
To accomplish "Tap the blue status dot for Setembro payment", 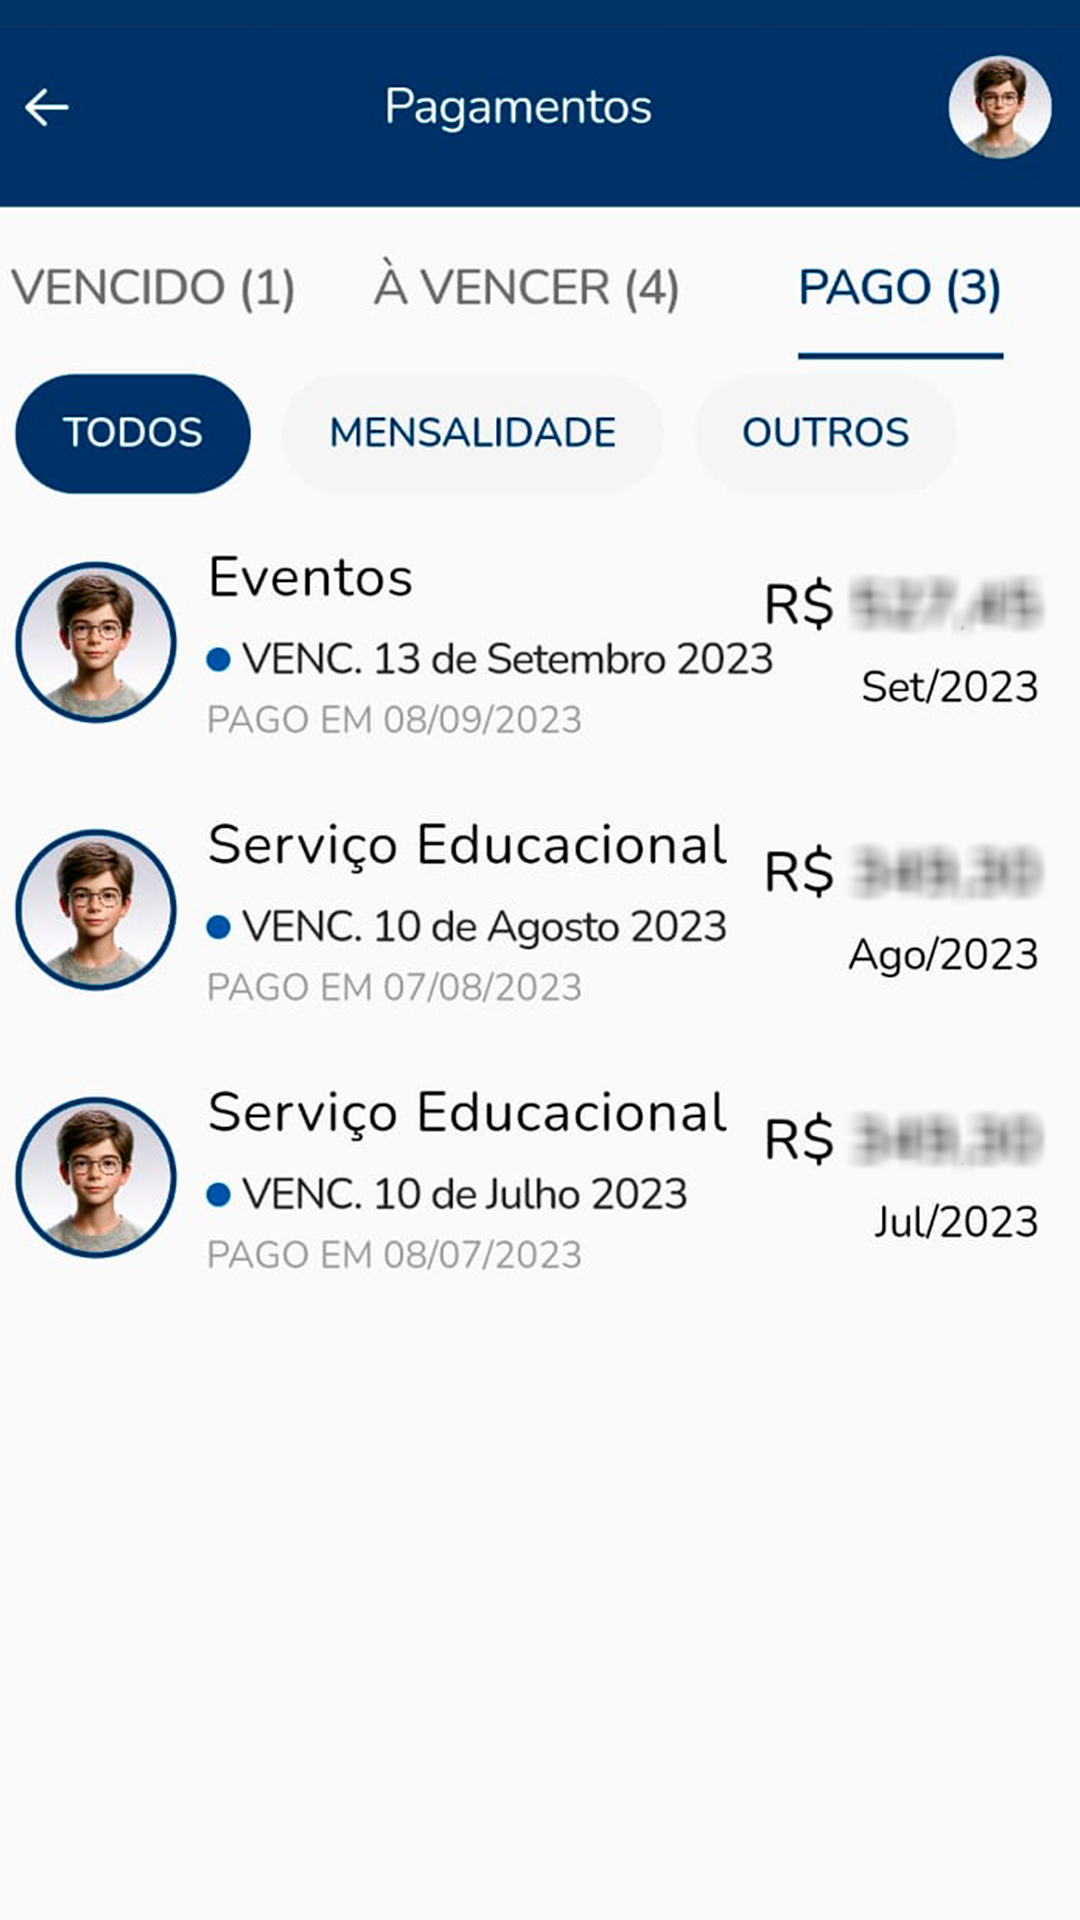I will 219,660.
